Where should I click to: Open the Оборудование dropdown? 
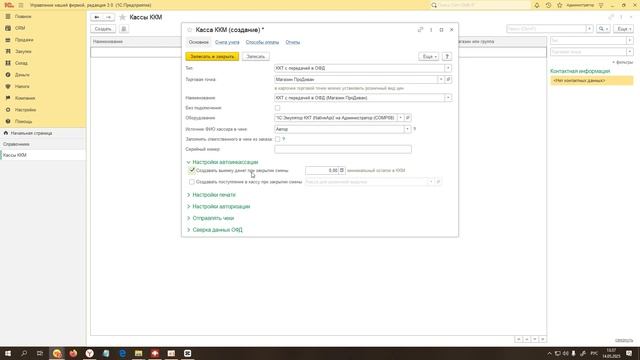(401, 118)
